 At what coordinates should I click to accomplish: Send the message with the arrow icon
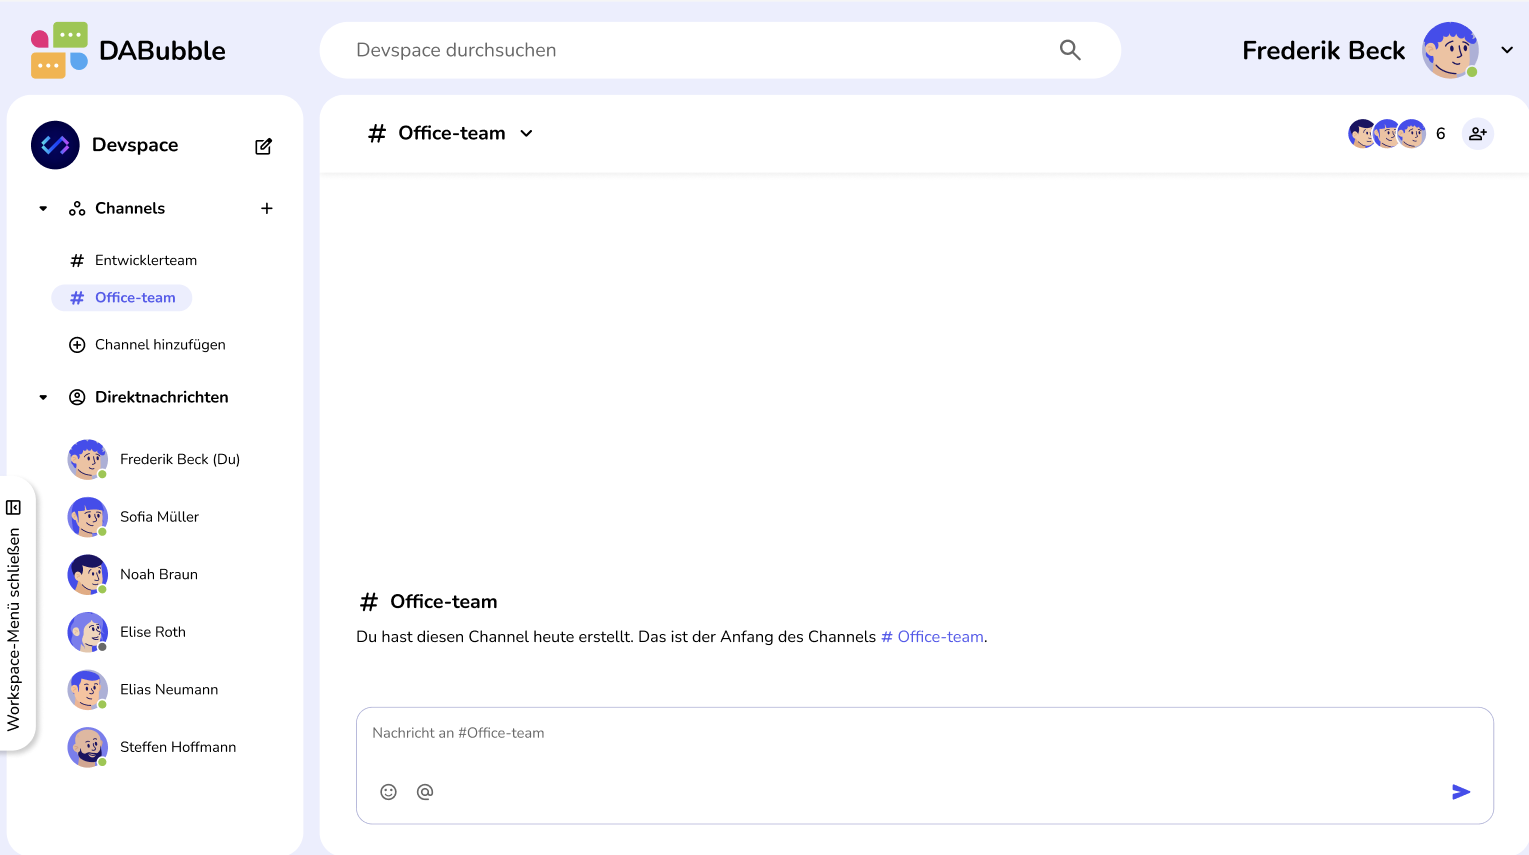click(1460, 792)
